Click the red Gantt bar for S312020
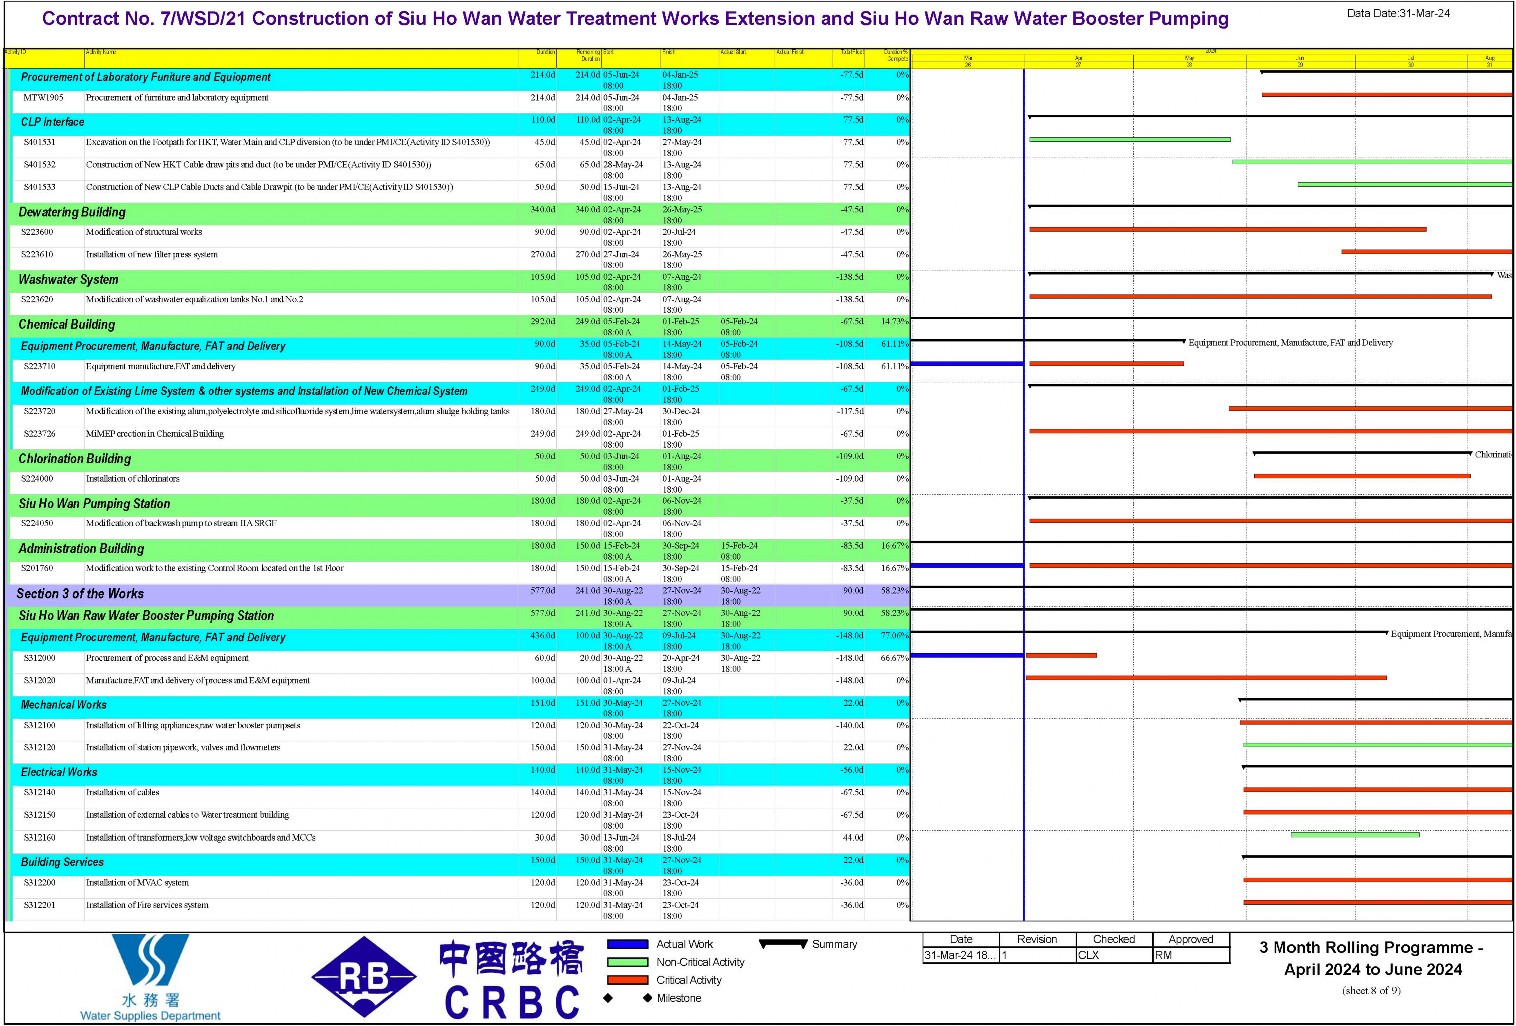 point(1206,678)
